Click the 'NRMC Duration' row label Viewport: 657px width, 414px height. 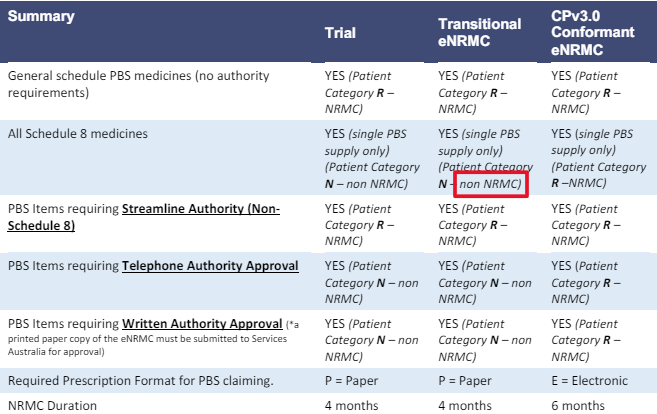point(52,406)
